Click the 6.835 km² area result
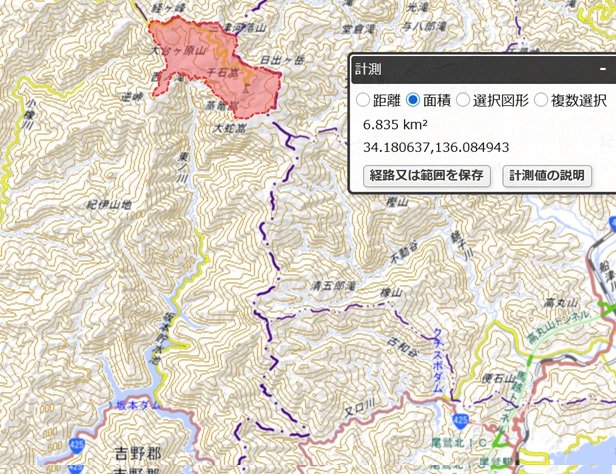 pos(395,124)
